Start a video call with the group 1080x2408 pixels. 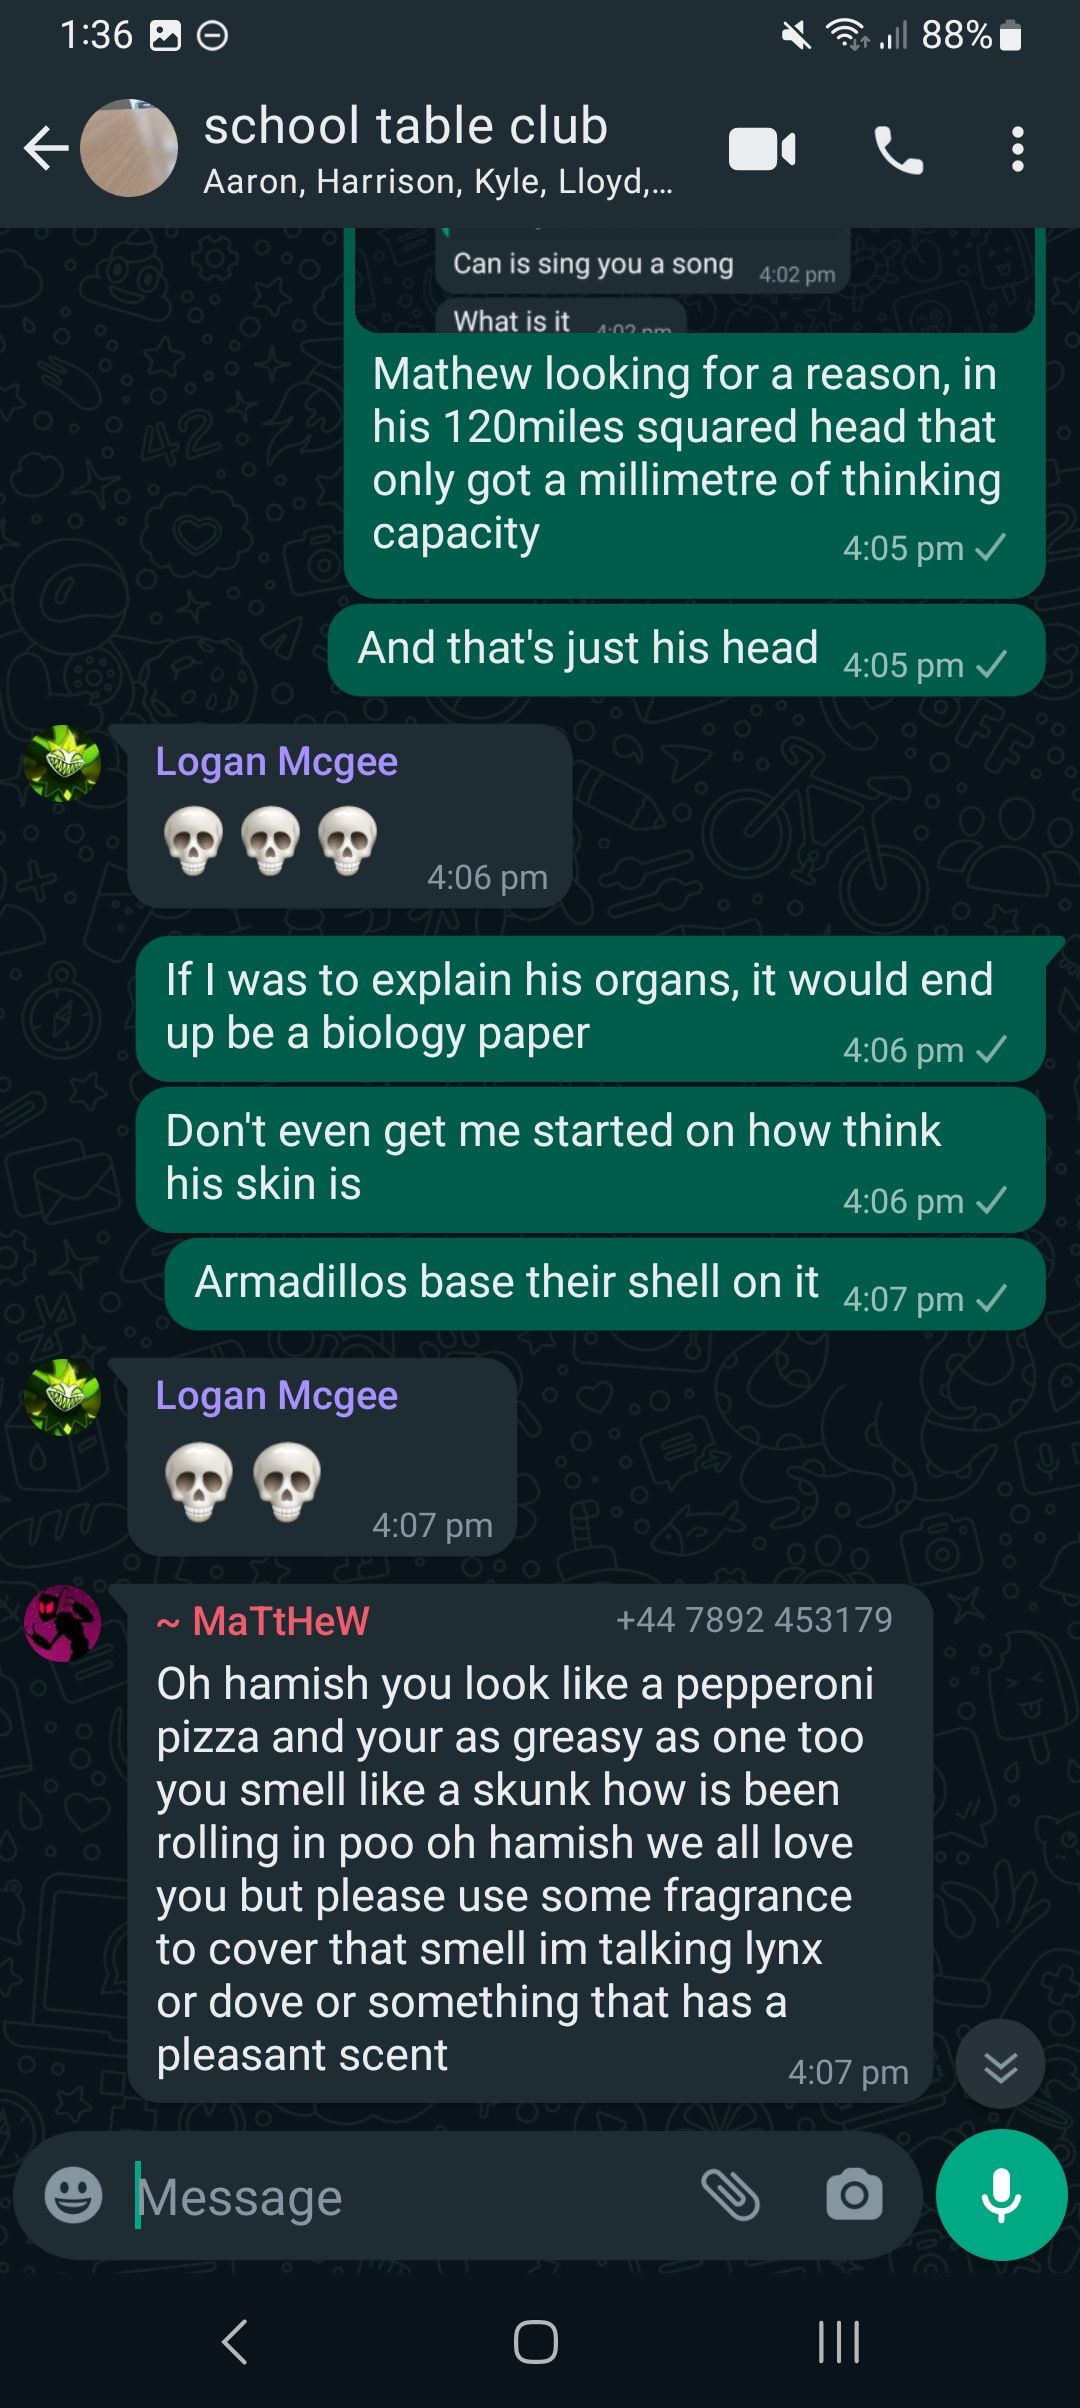[x=762, y=150]
